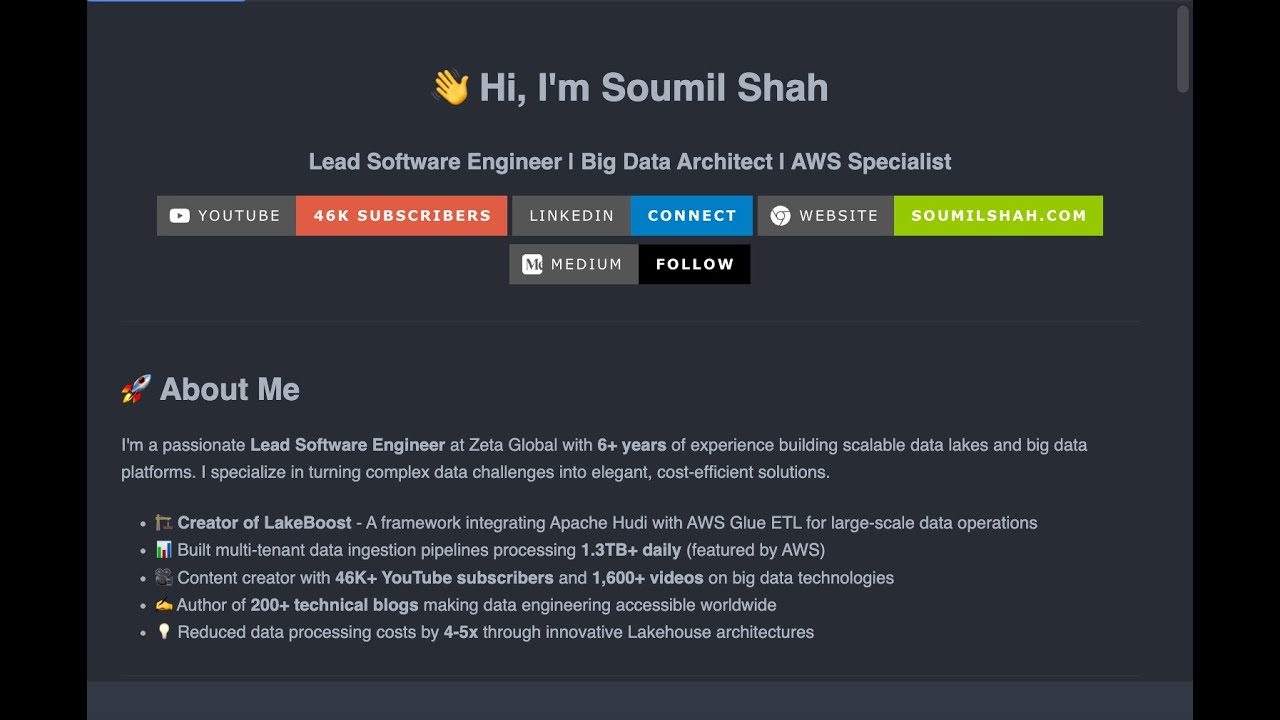Screen dimensions: 1280x720
Task: Click the black Follow badge
Action: (695, 264)
